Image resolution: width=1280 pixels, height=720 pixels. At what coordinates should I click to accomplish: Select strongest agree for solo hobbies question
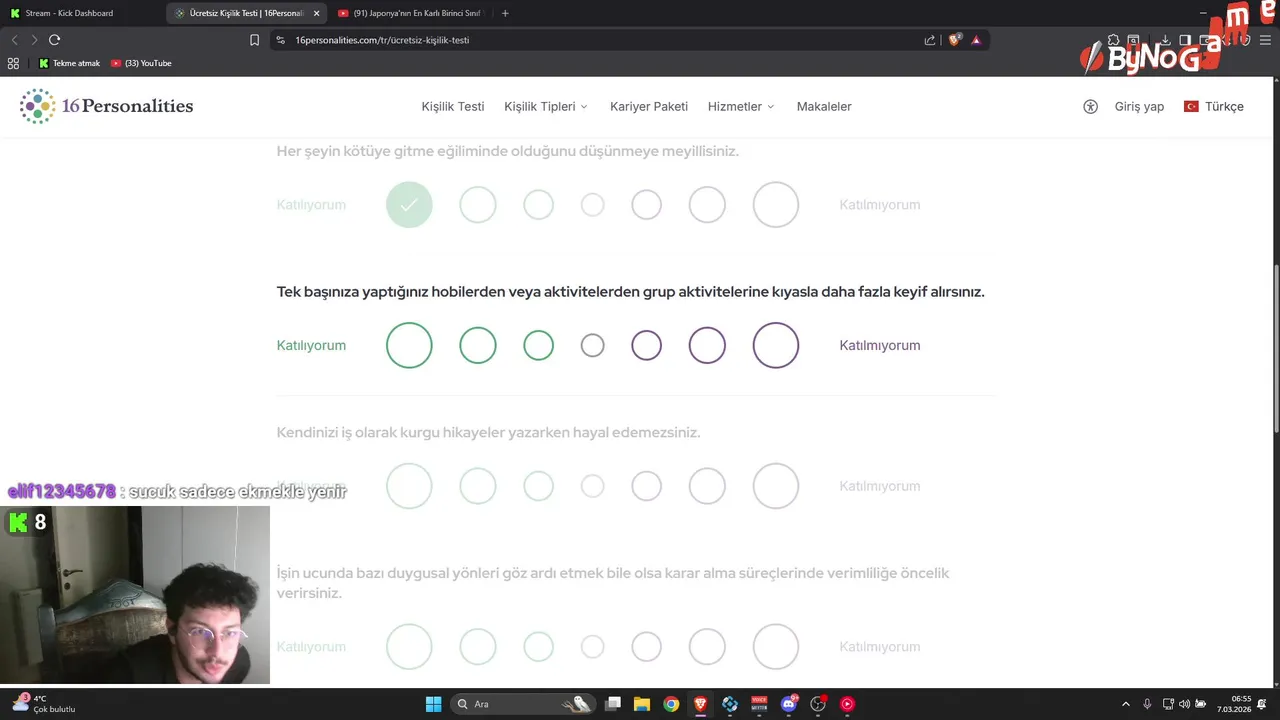pos(409,345)
